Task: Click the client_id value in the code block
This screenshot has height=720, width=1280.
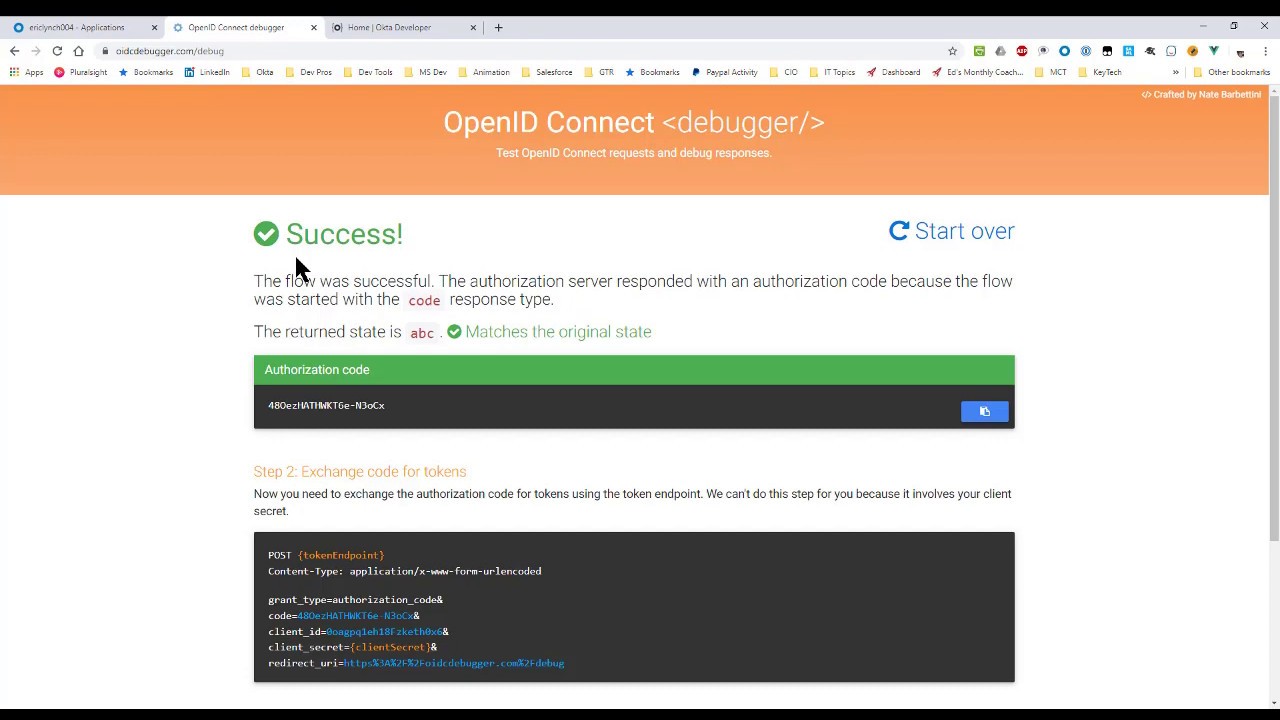Action: point(384,632)
